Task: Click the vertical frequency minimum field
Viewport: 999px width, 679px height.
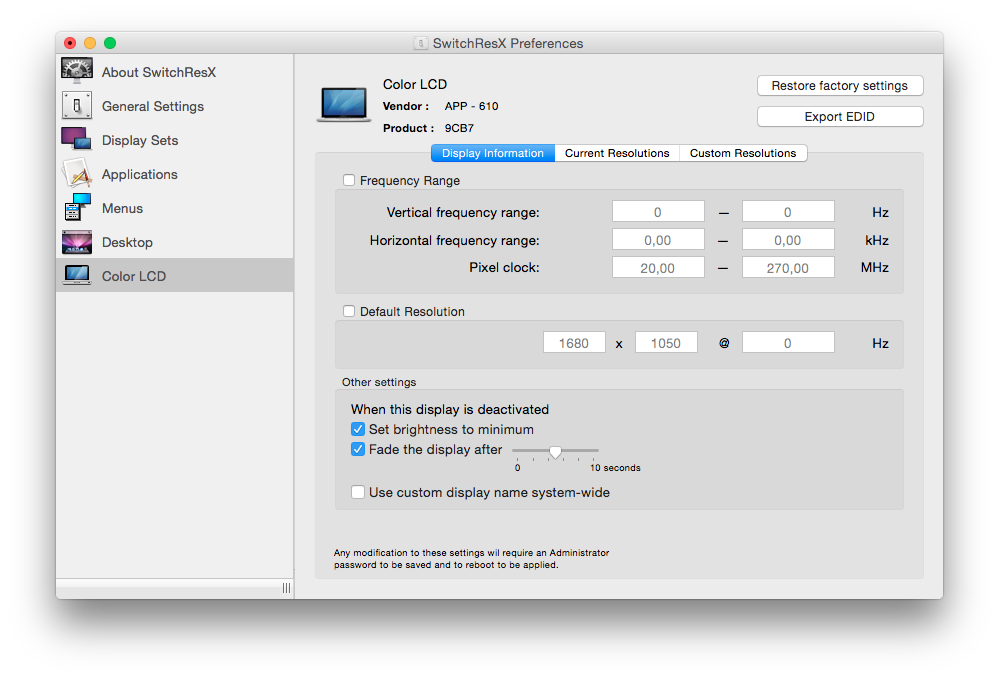Action: click(658, 212)
